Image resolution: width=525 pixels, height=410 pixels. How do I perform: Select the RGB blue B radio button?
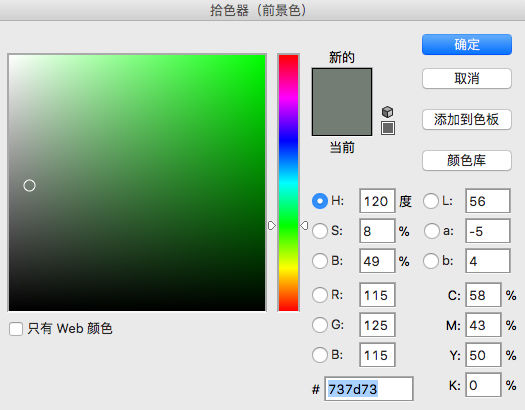[319, 355]
